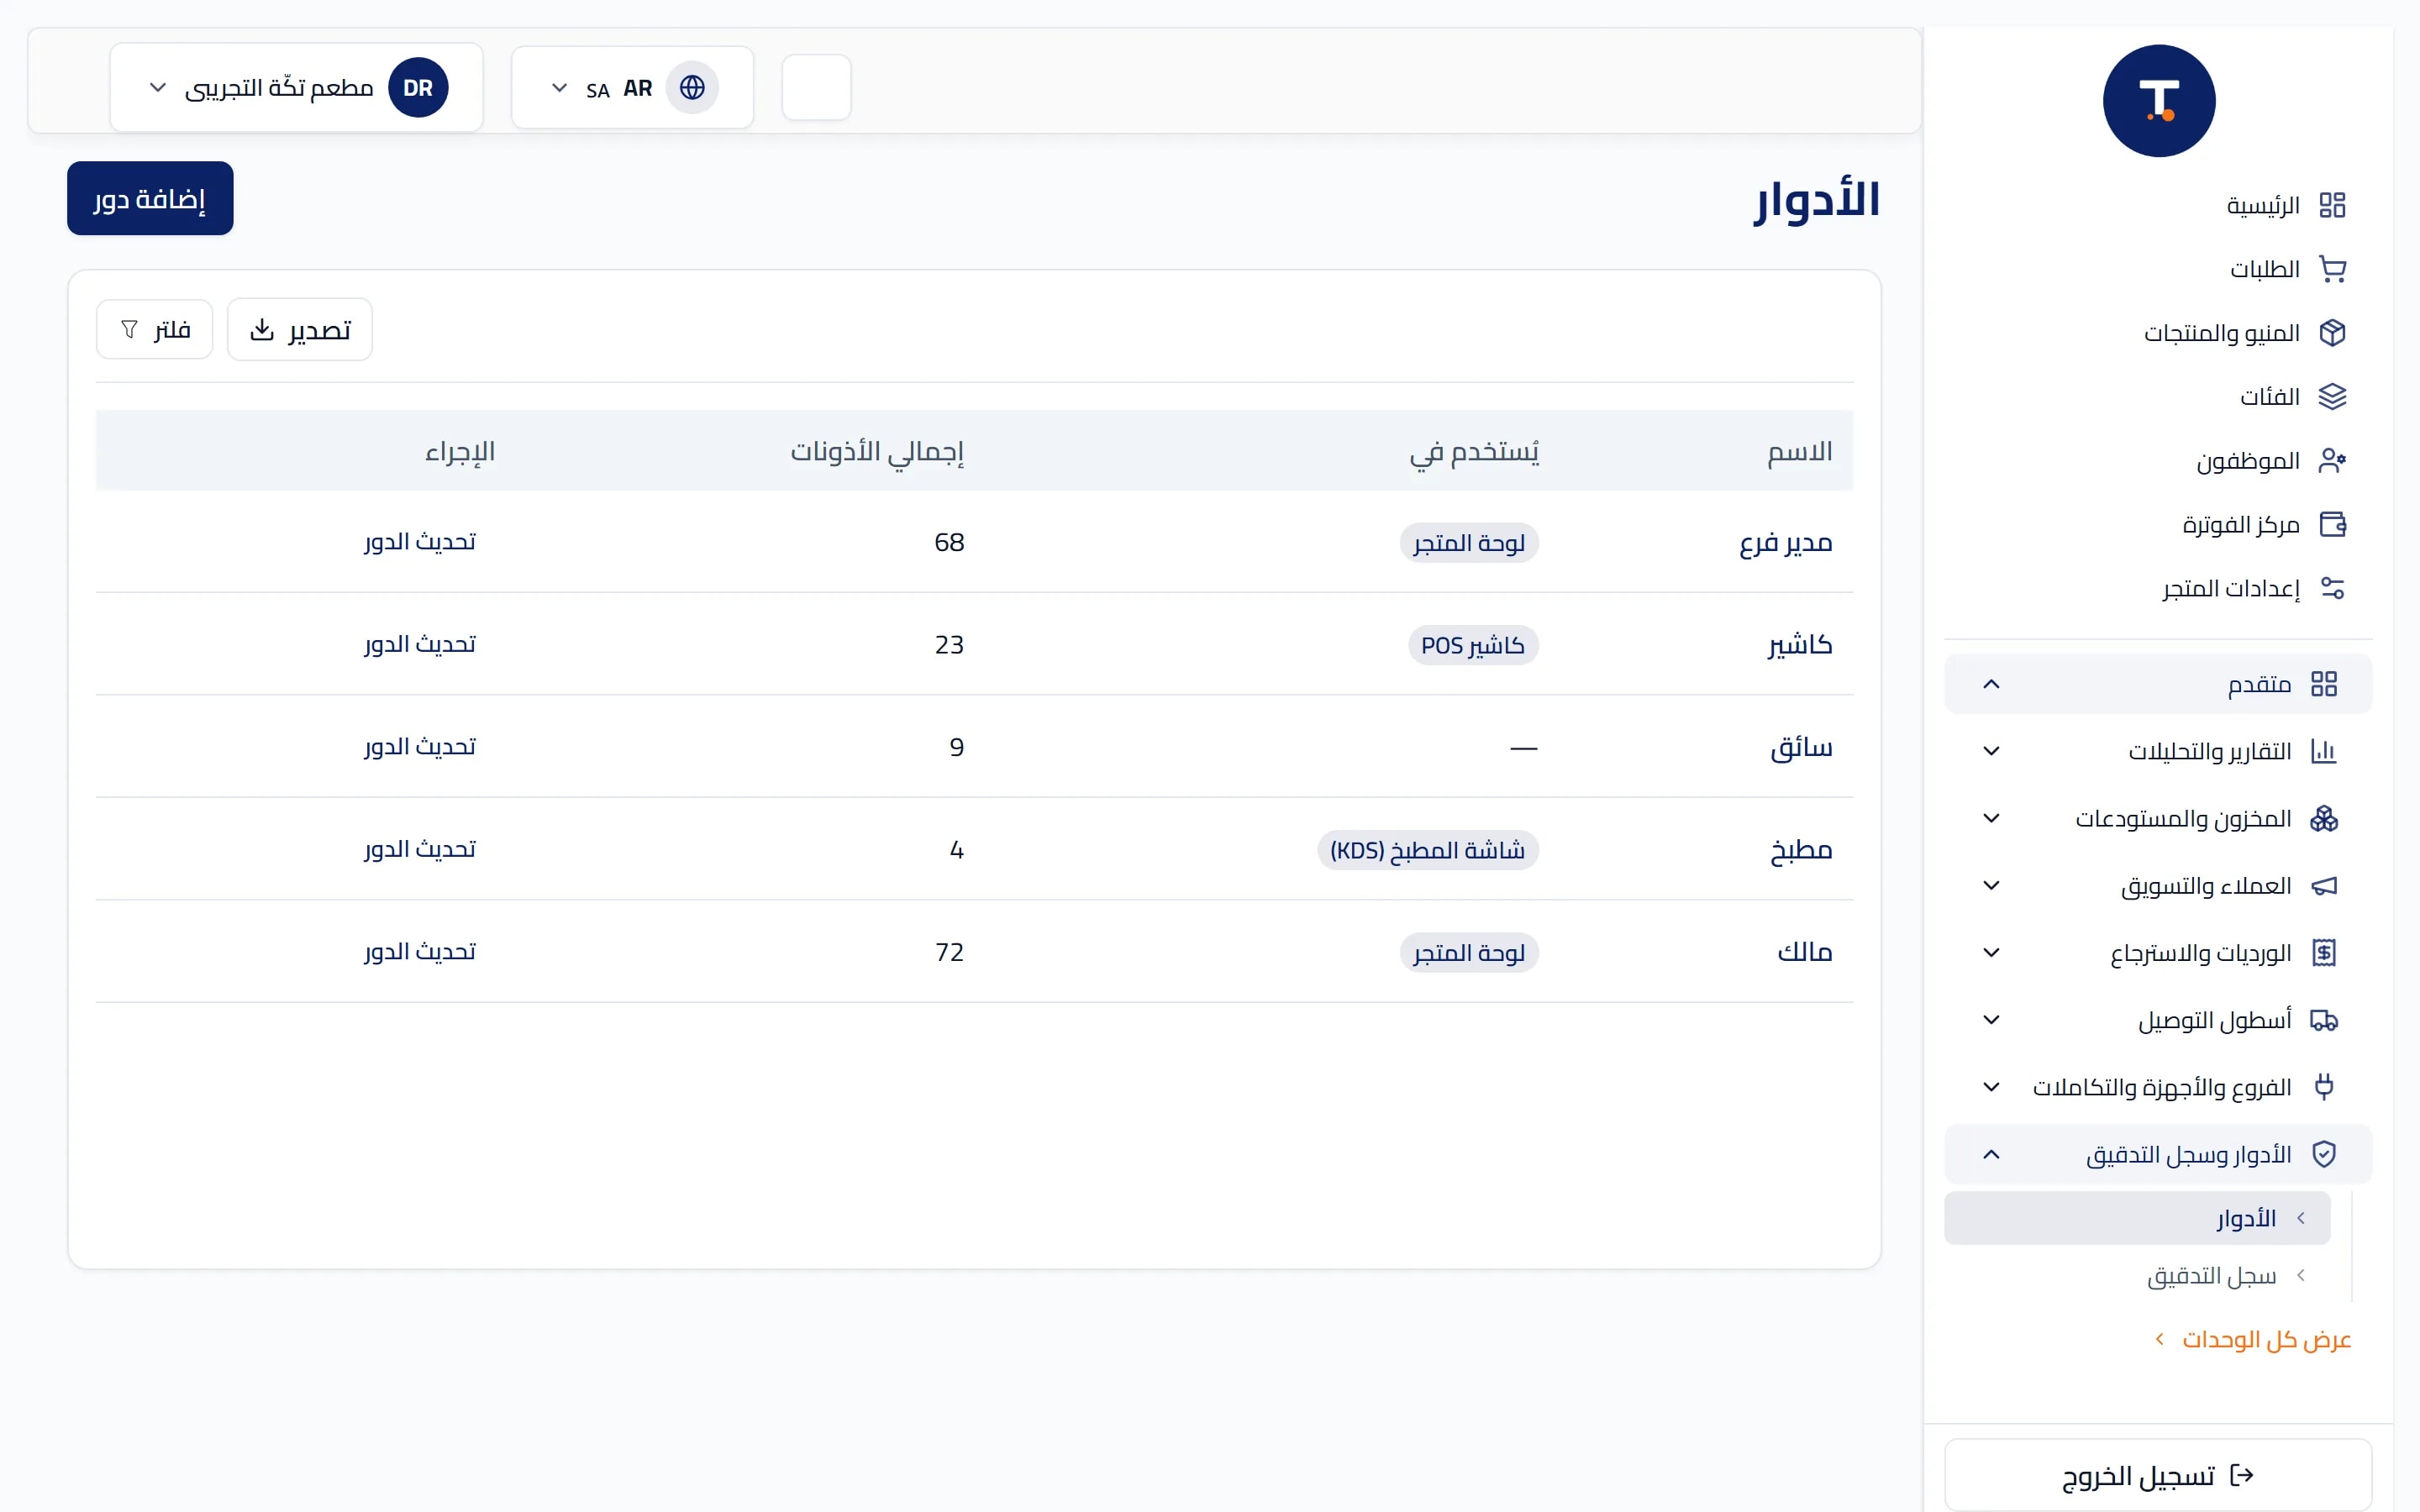
Task: Expand الورديات والاسترجاع chevron
Action: point(1991,953)
